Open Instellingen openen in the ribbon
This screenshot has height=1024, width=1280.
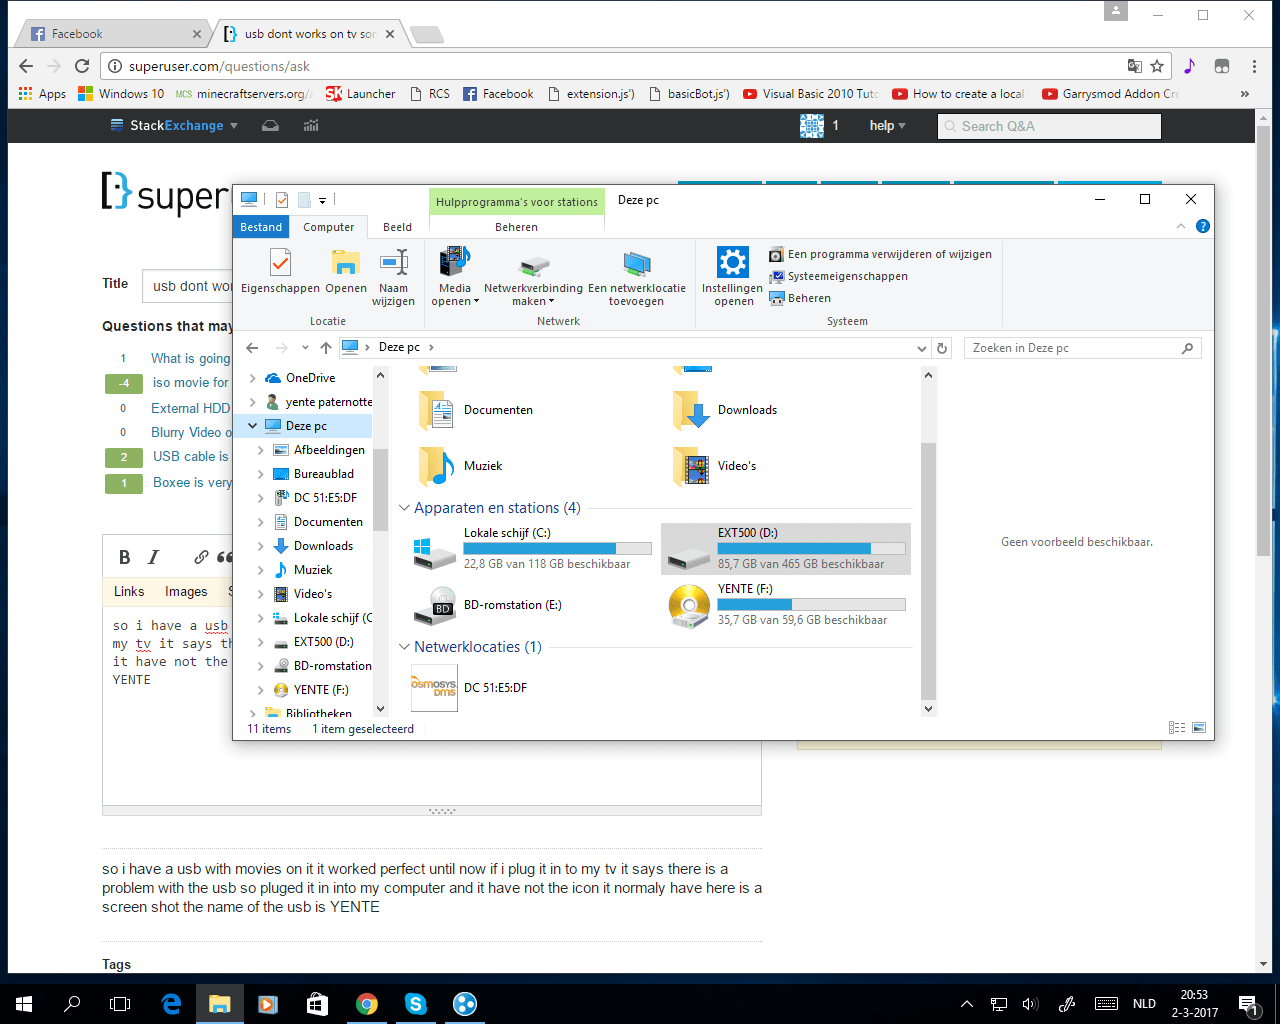732,277
